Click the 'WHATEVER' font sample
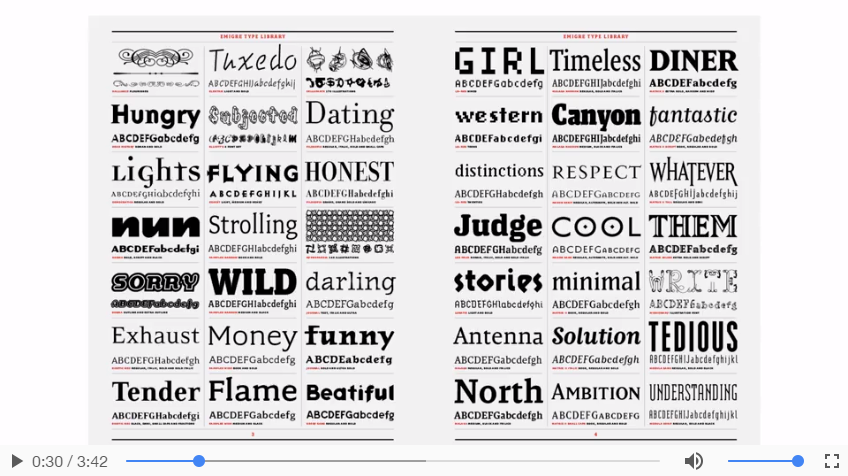The image size is (848, 476). pos(693,172)
